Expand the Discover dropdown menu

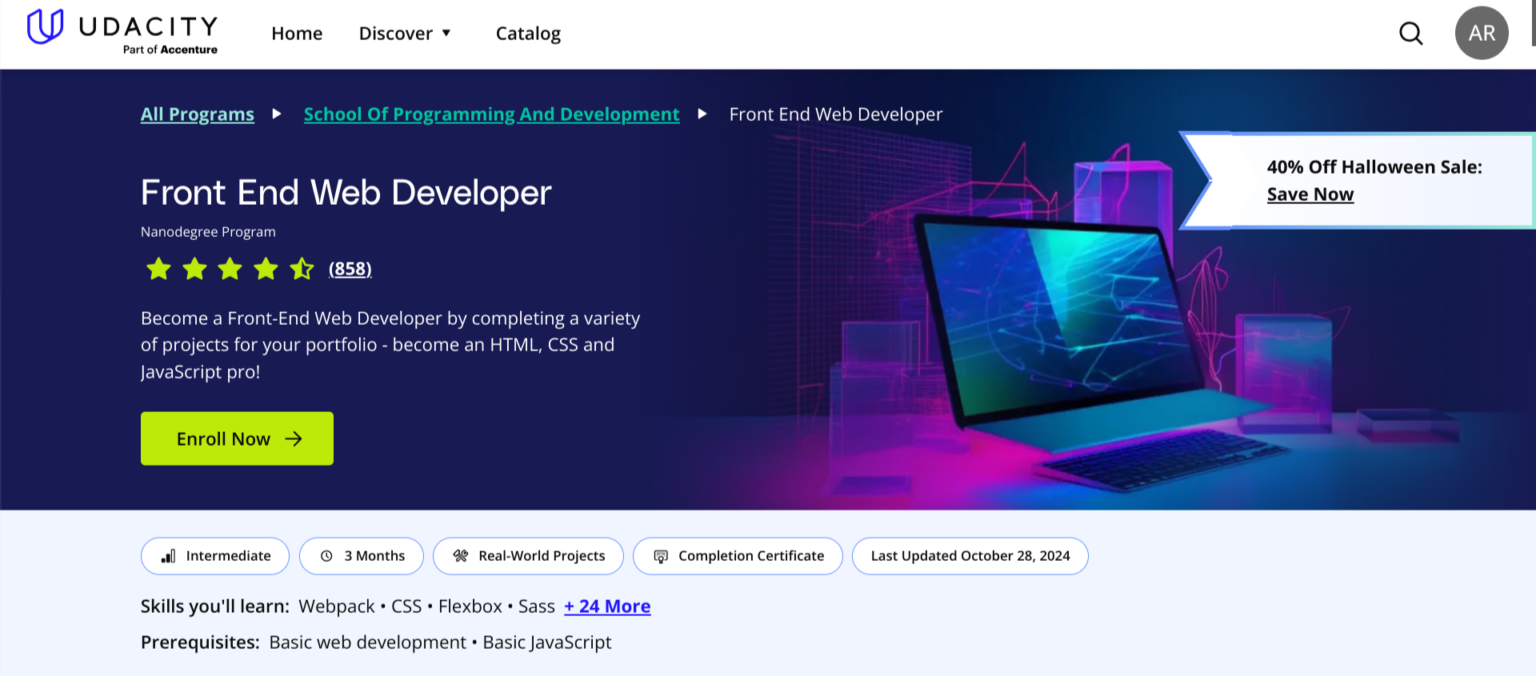404,32
